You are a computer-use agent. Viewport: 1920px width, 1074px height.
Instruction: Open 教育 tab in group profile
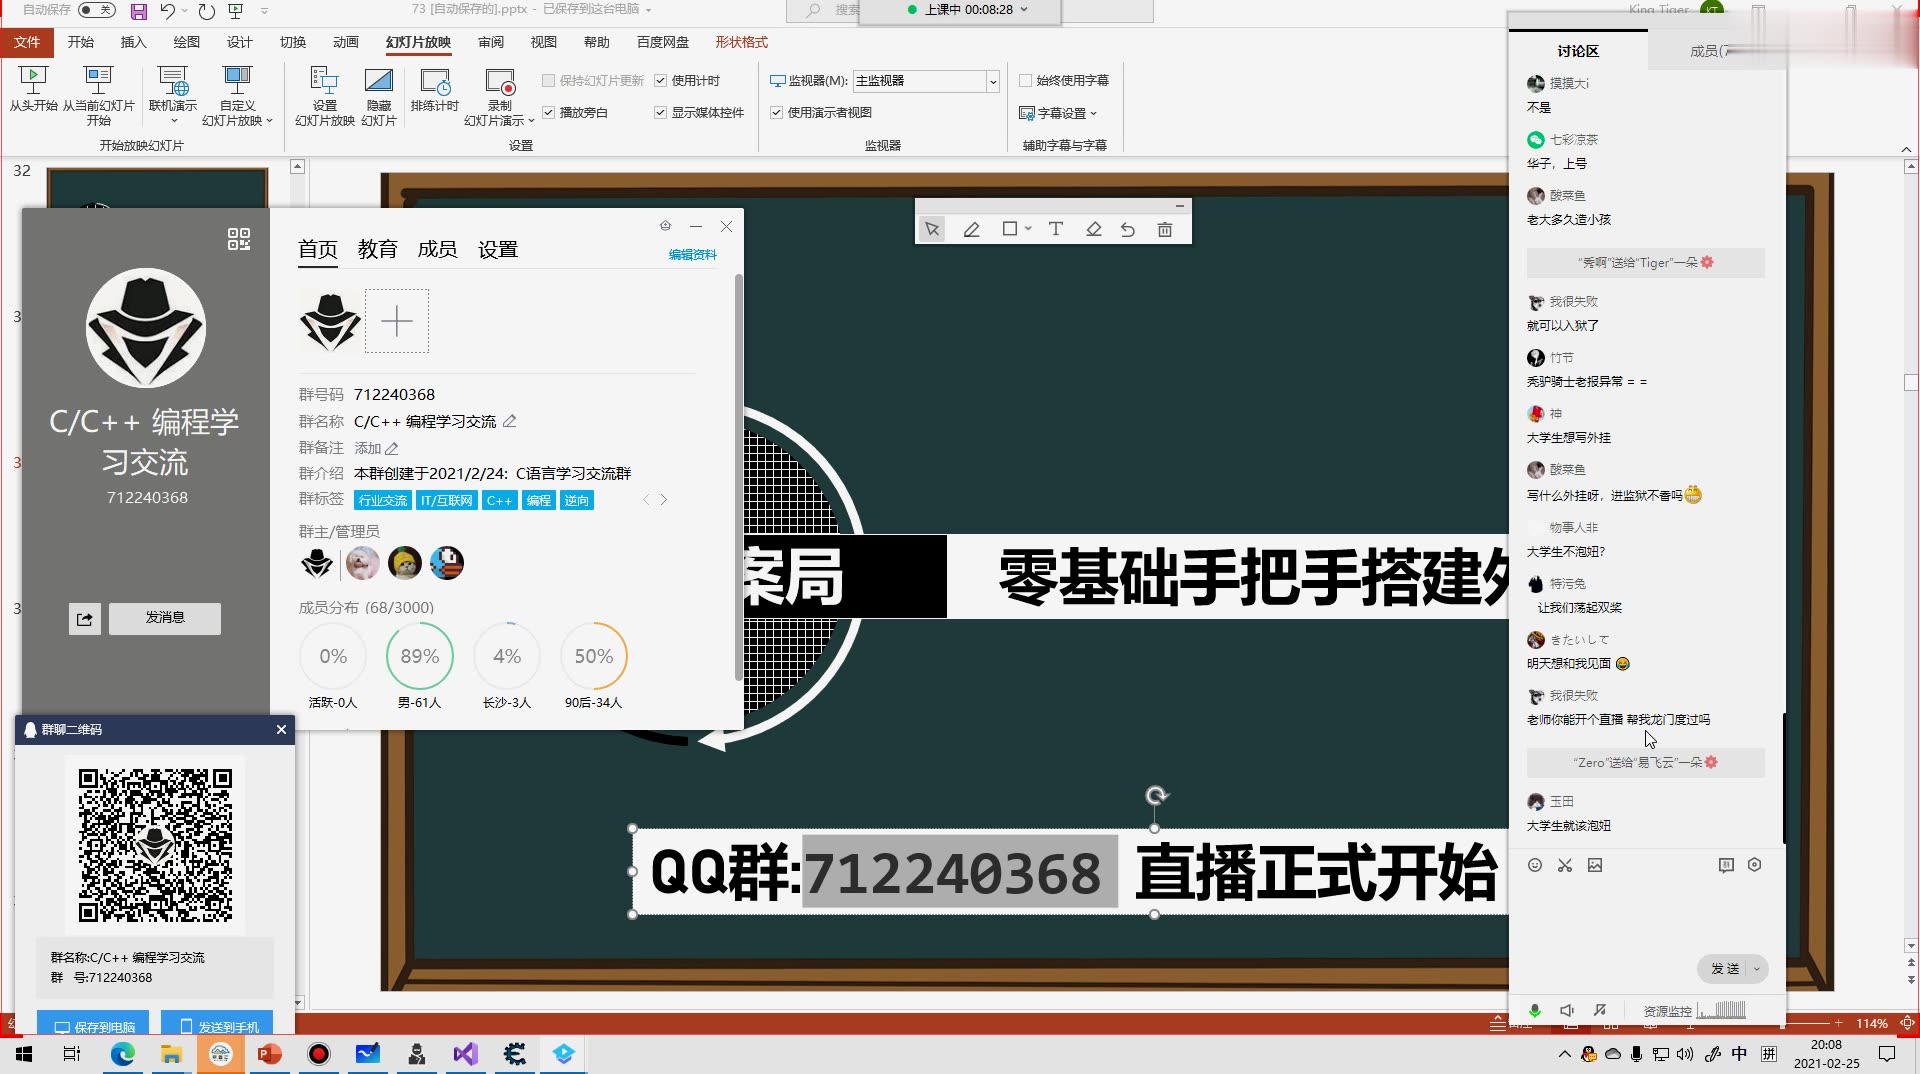pos(377,249)
